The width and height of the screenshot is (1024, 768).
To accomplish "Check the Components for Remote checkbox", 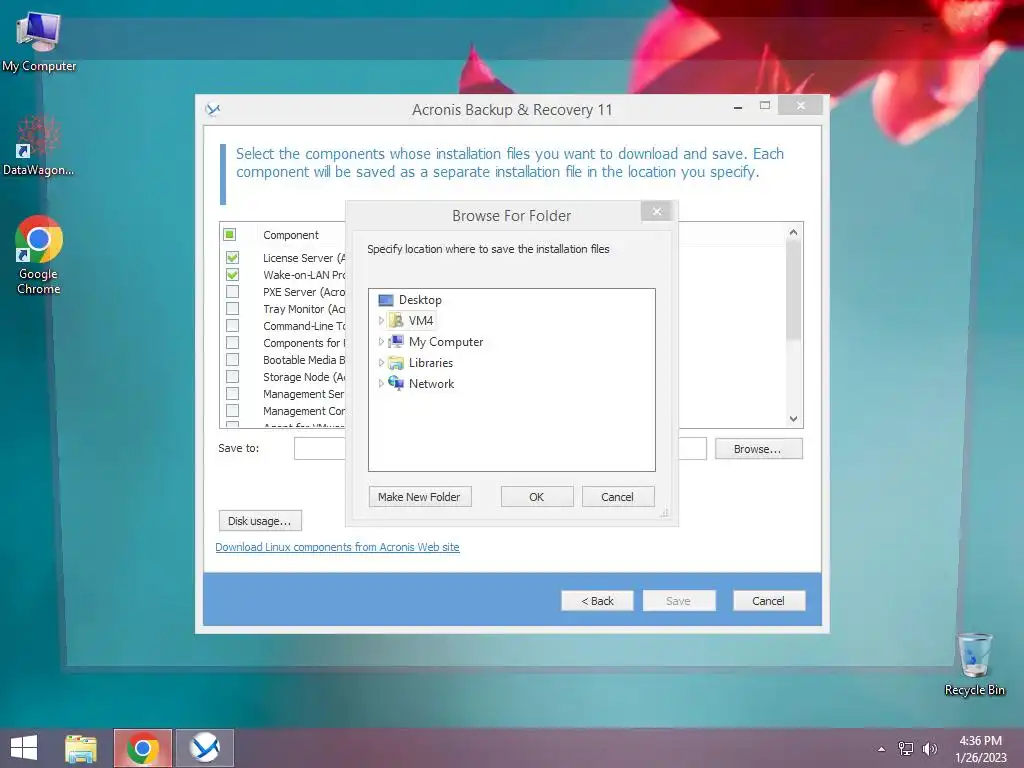I will coord(232,342).
